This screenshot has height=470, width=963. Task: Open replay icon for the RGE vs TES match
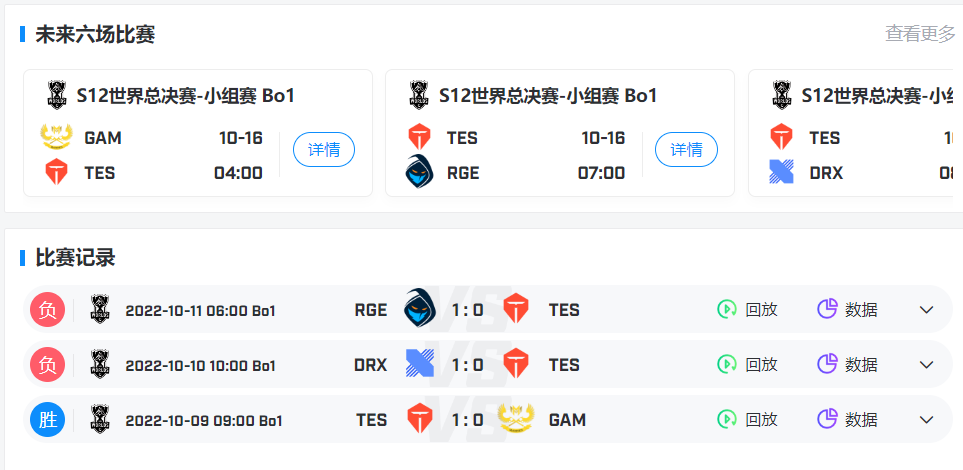click(x=727, y=309)
